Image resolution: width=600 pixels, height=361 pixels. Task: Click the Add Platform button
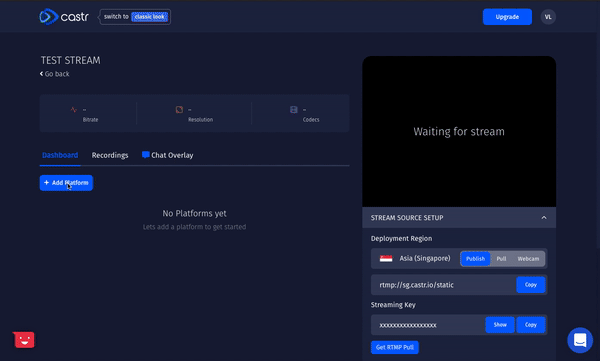coord(66,183)
